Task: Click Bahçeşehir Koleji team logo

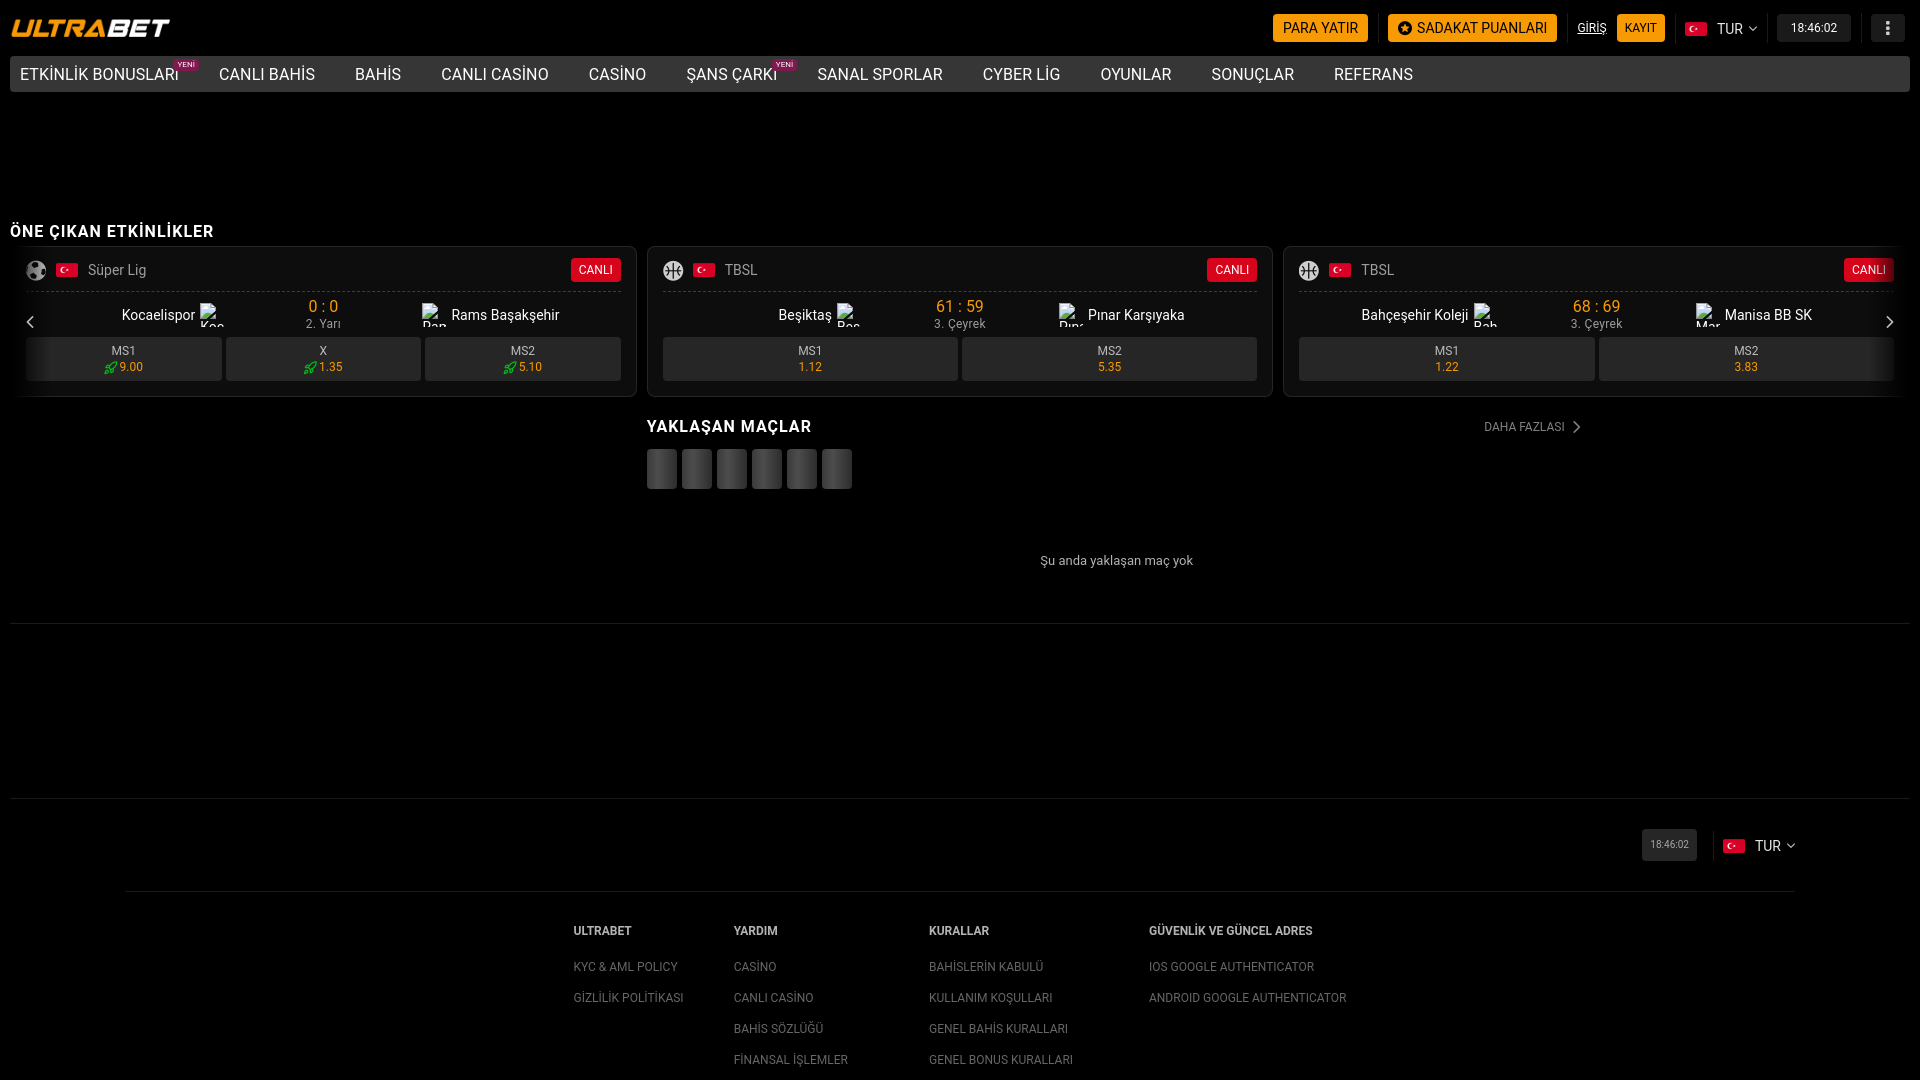Action: [x=1486, y=315]
